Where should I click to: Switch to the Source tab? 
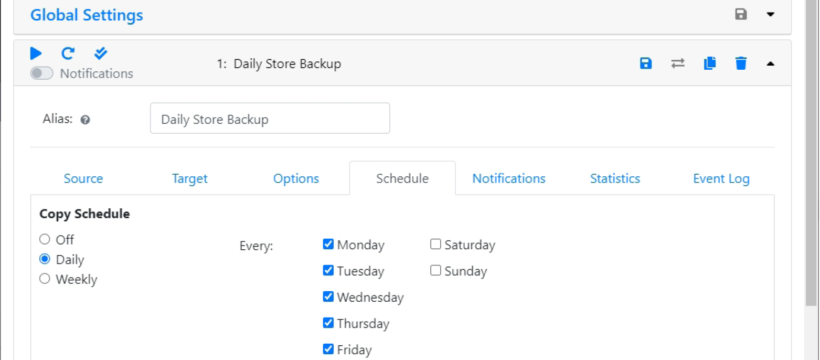83,178
